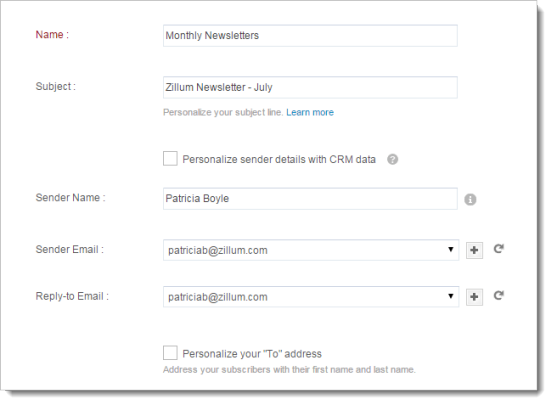
Task: Open the Learn more link
Action: point(310,112)
